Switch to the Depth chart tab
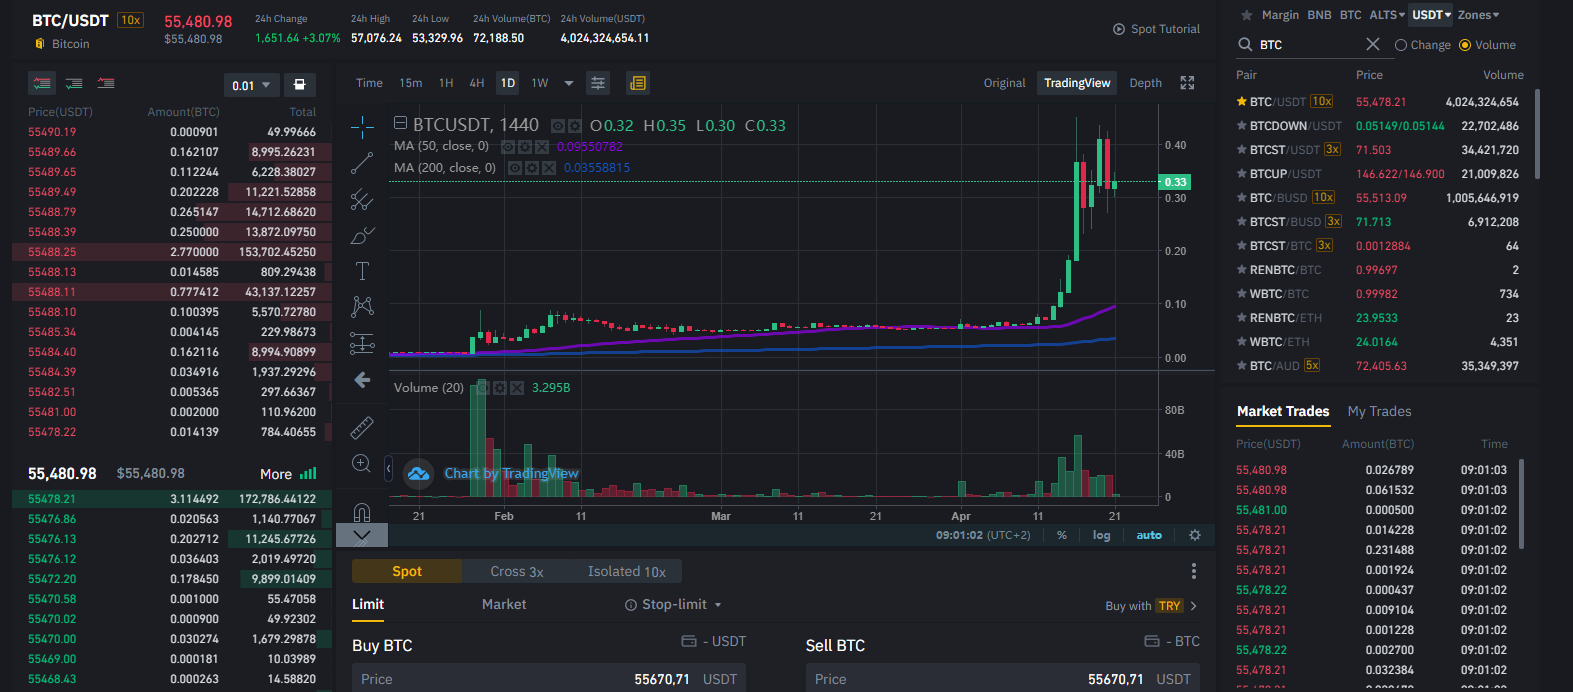1573x692 pixels. tap(1145, 83)
